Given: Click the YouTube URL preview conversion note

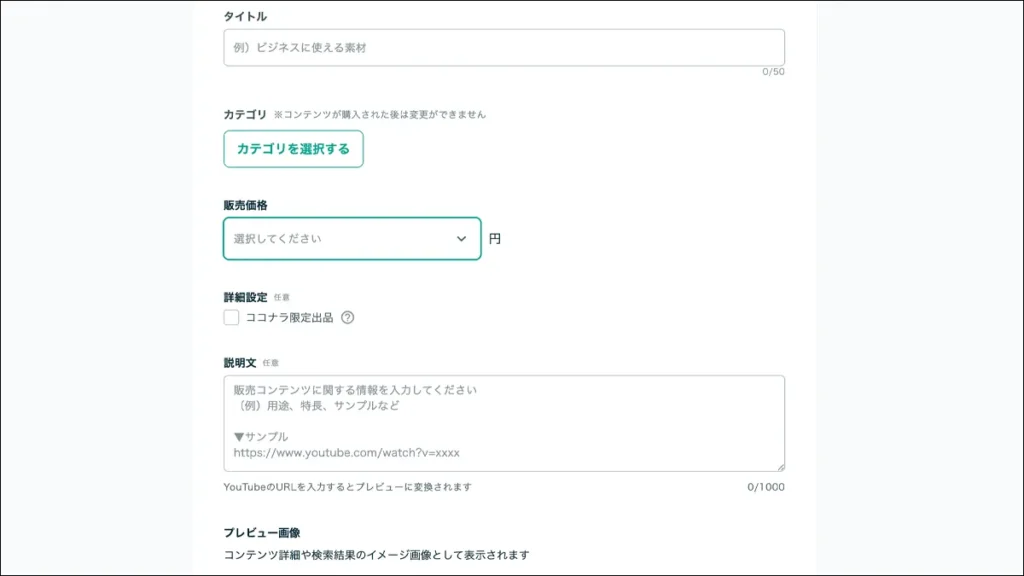Looking at the screenshot, I should pyautogui.click(x=347, y=487).
